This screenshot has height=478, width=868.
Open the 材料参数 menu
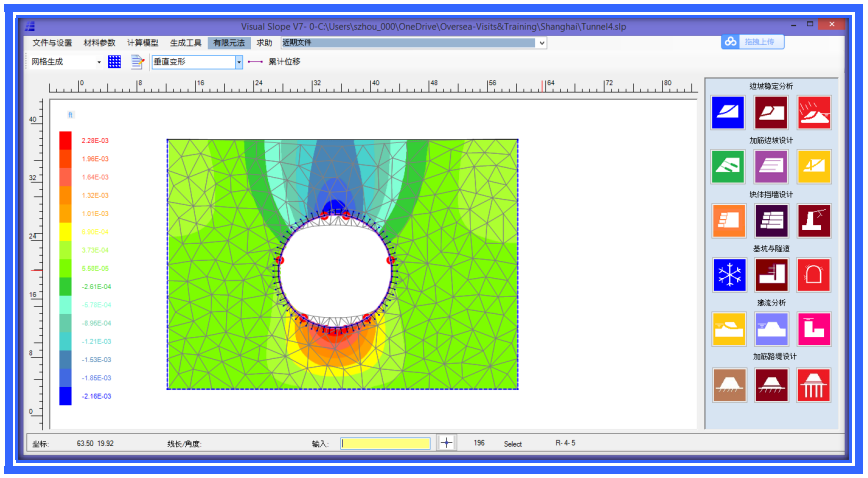pyautogui.click(x=99, y=43)
